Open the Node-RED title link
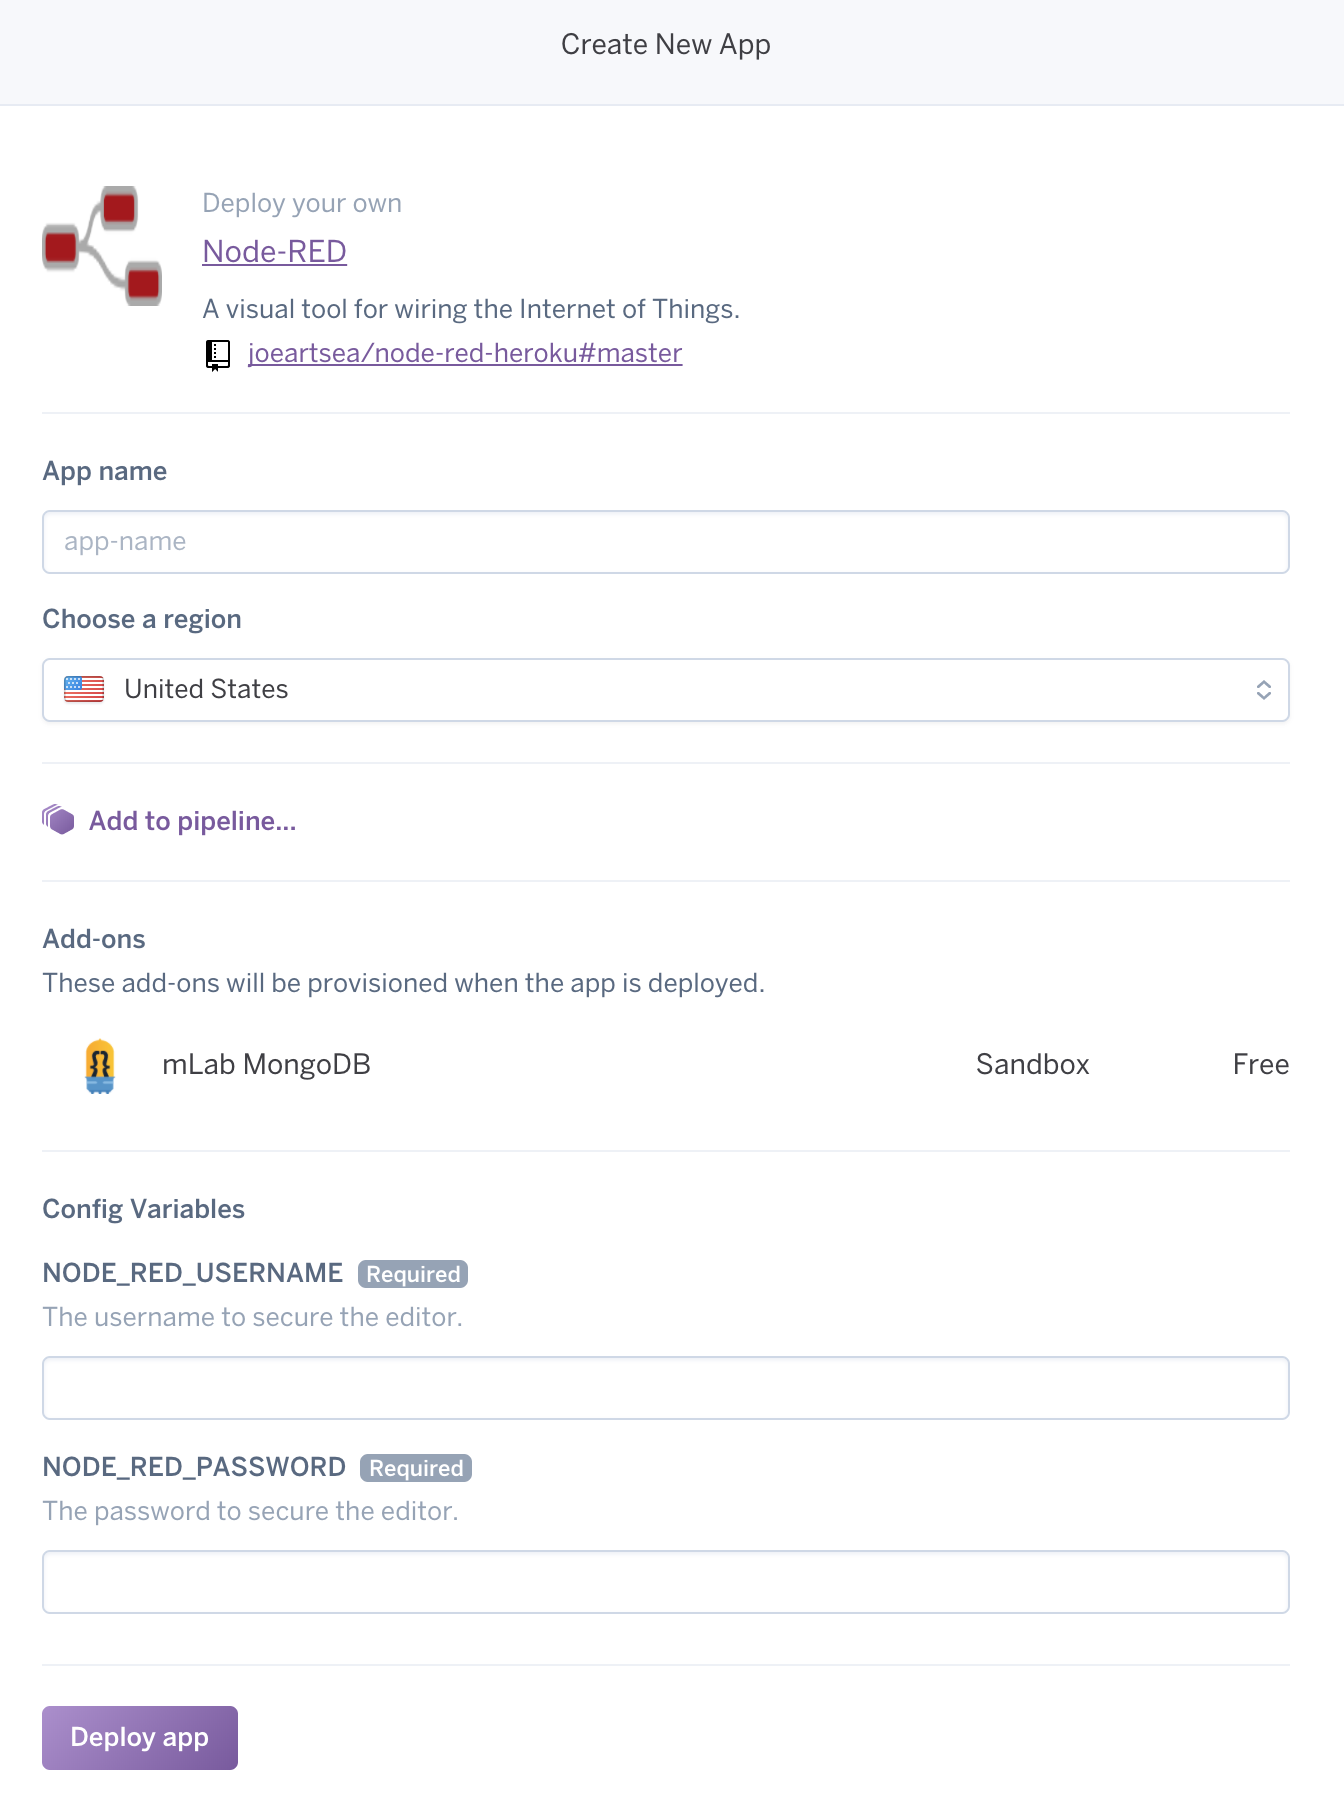Viewport: 1344px width, 1816px height. coord(274,251)
